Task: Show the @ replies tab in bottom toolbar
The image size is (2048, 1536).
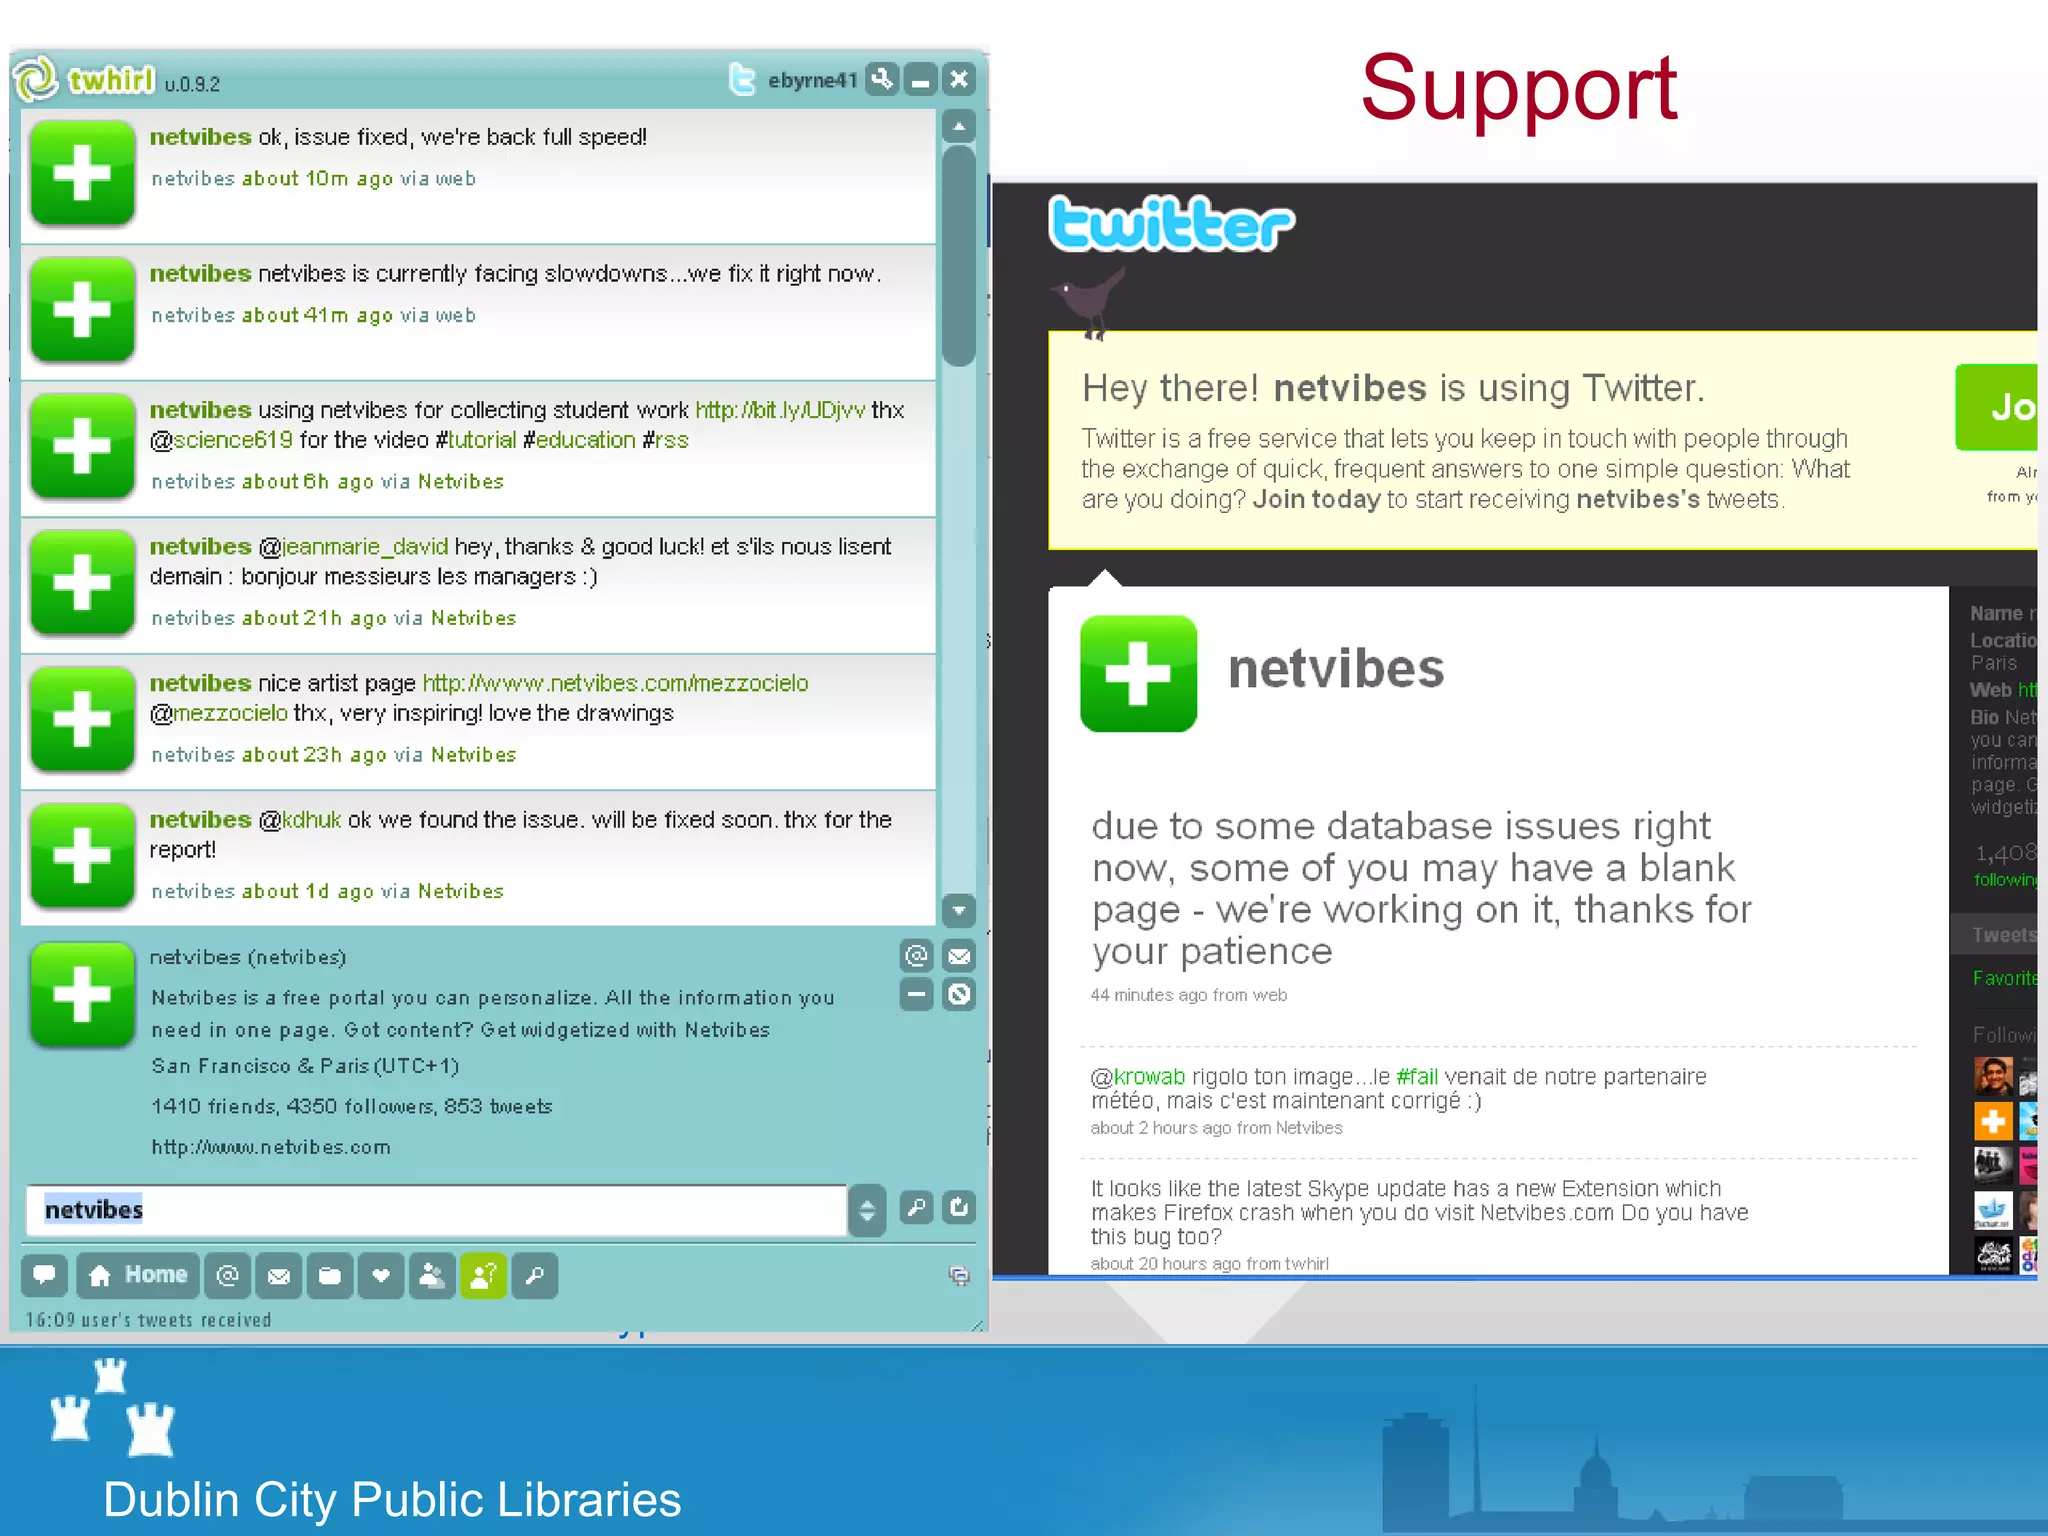Action: [228, 1275]
